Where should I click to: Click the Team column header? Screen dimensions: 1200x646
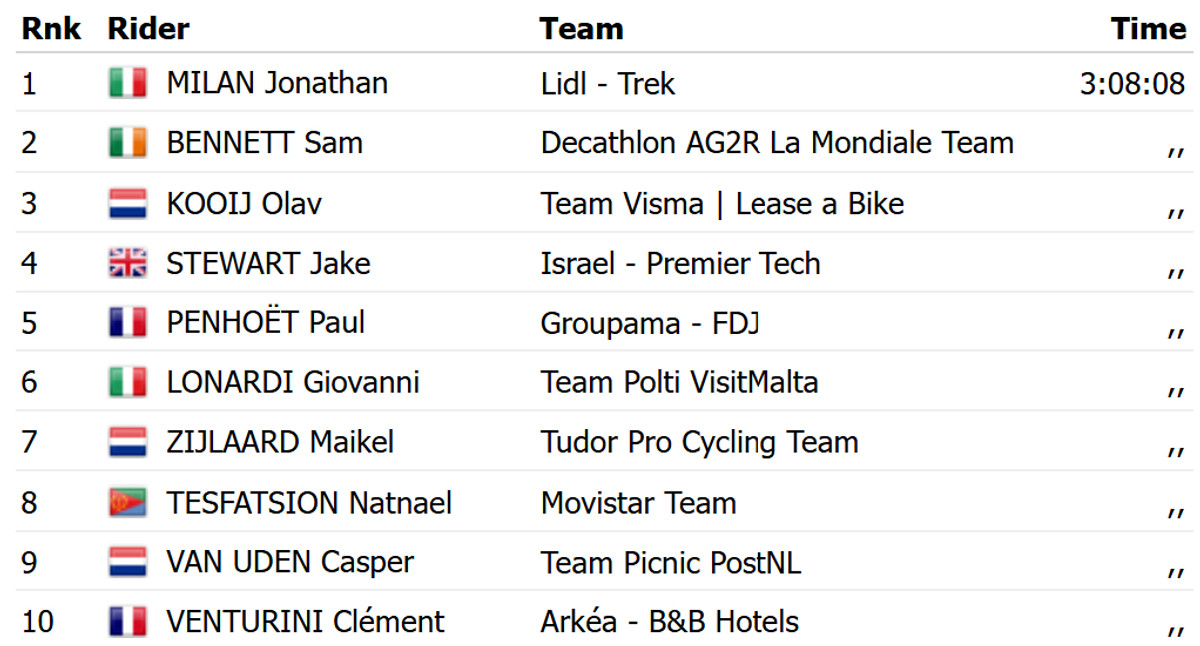[581, 29]
